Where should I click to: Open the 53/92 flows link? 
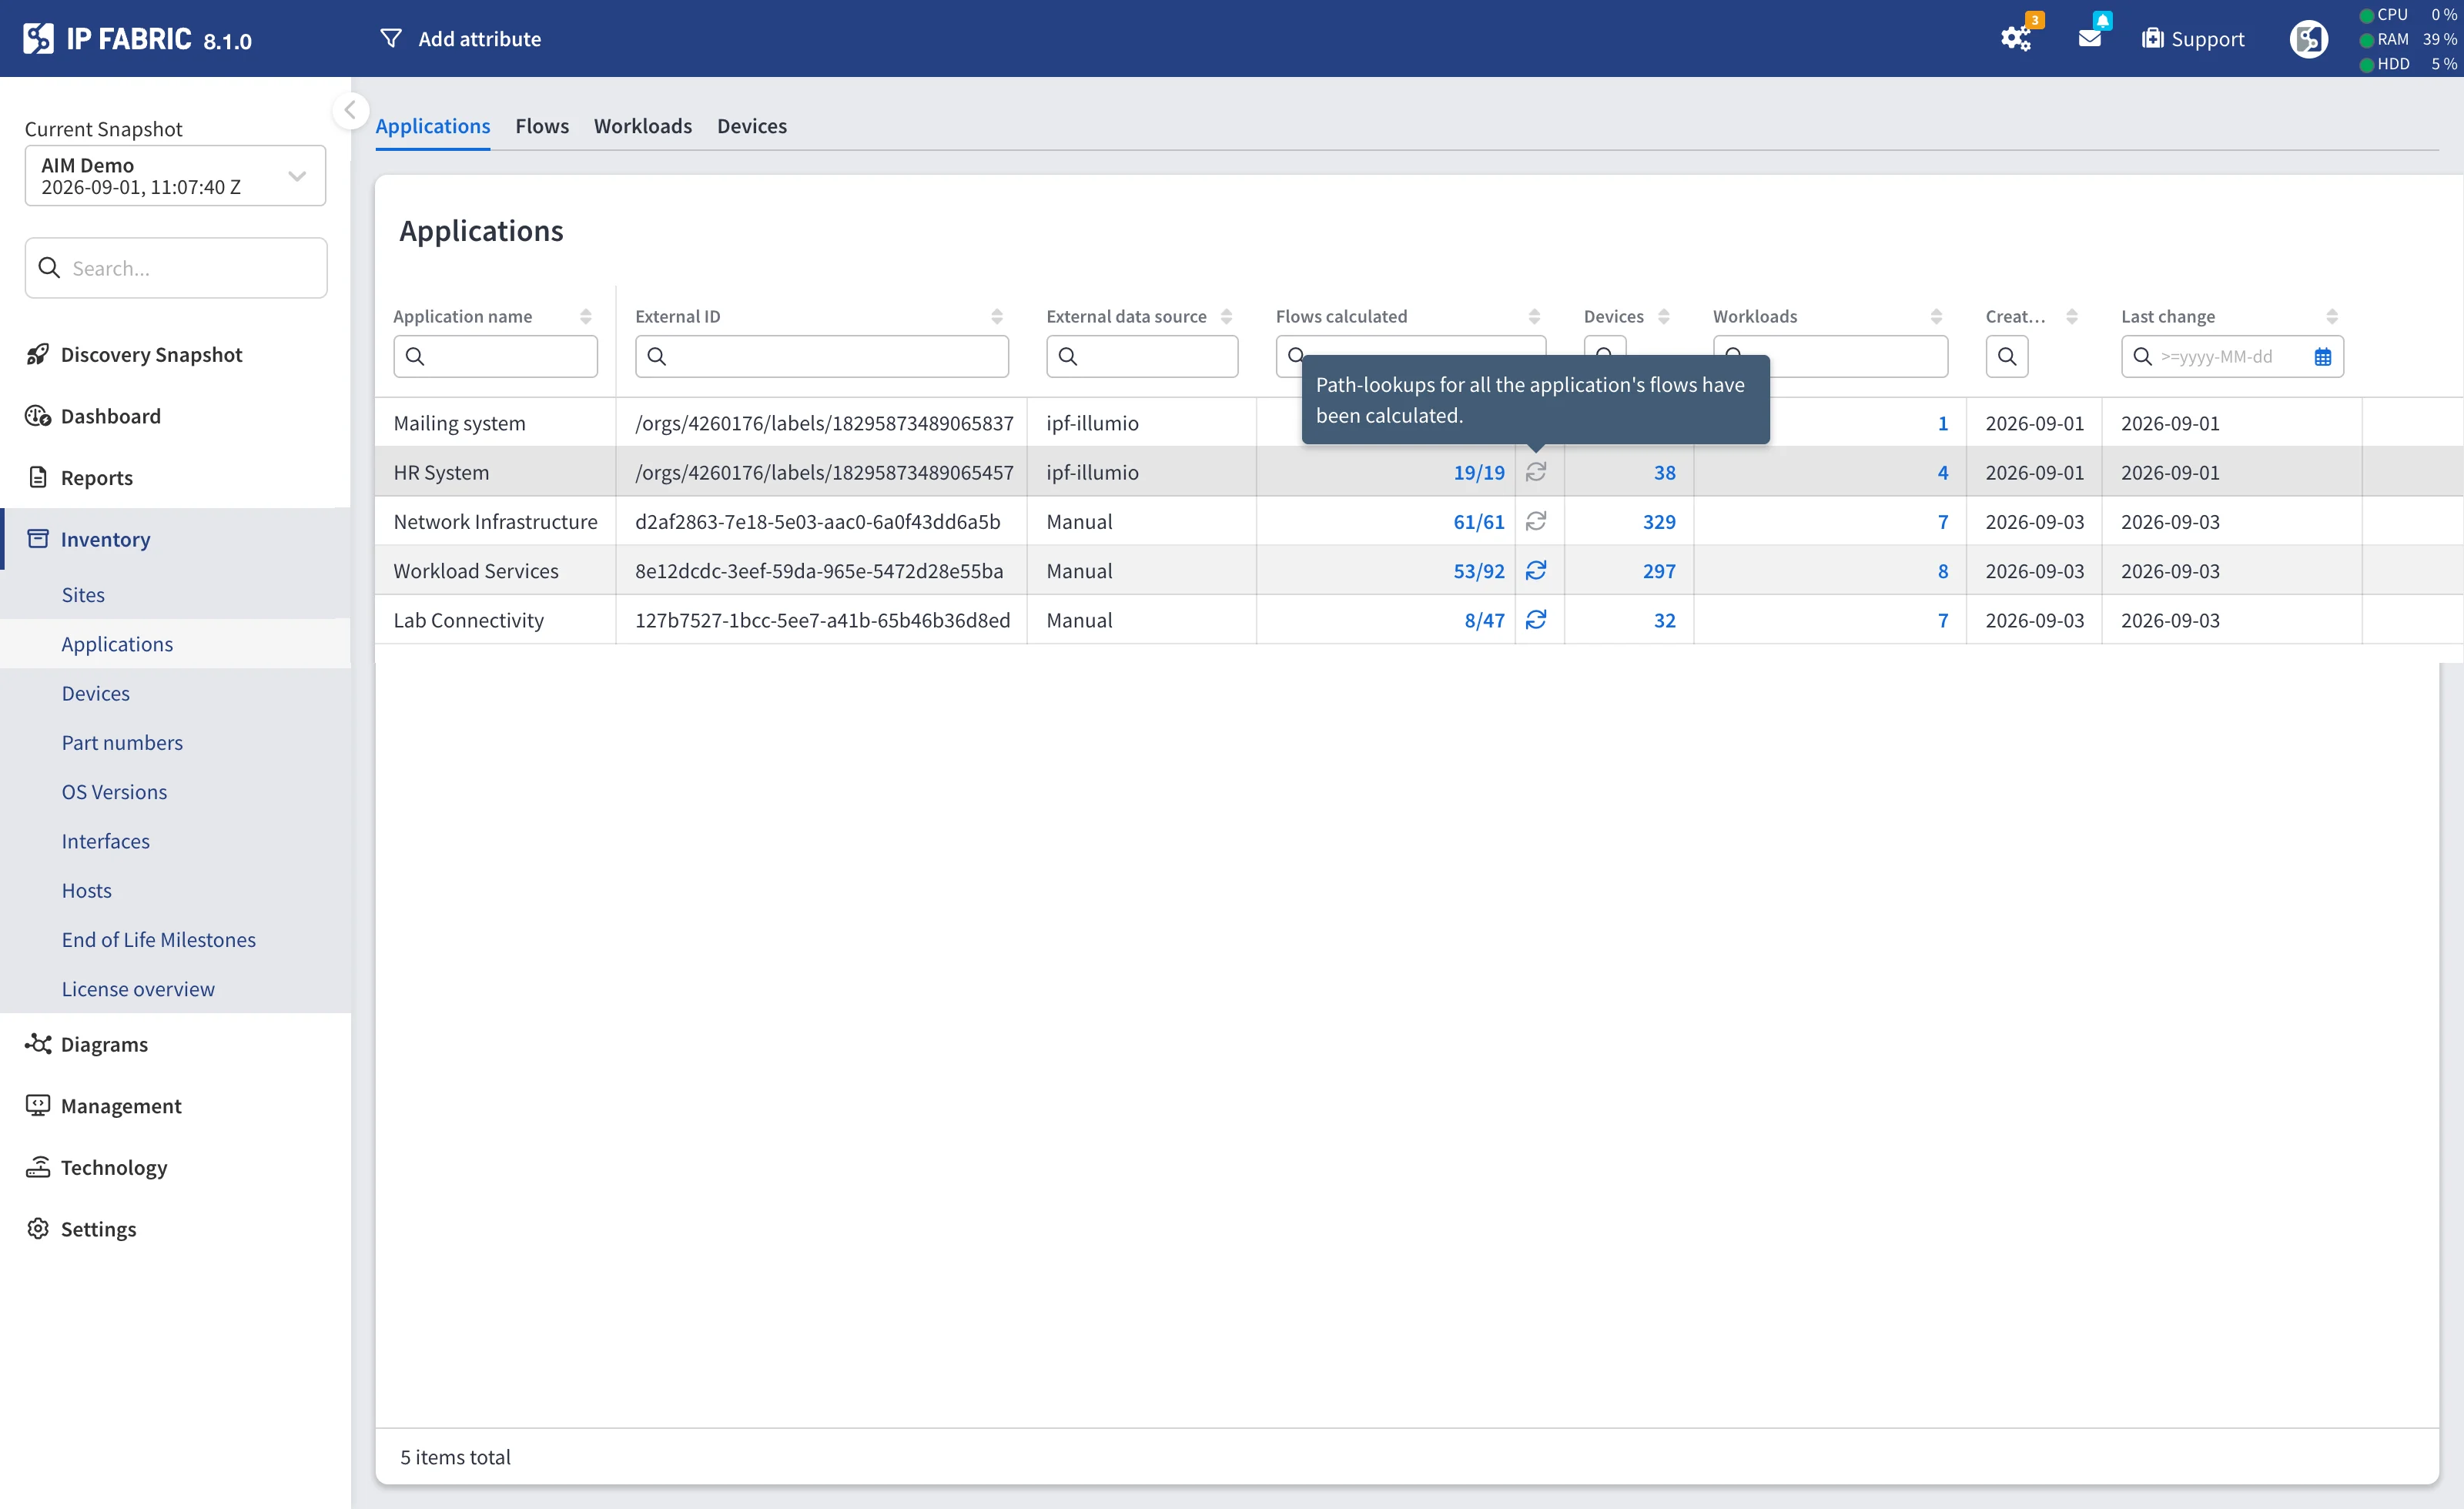click(1479, 570)
